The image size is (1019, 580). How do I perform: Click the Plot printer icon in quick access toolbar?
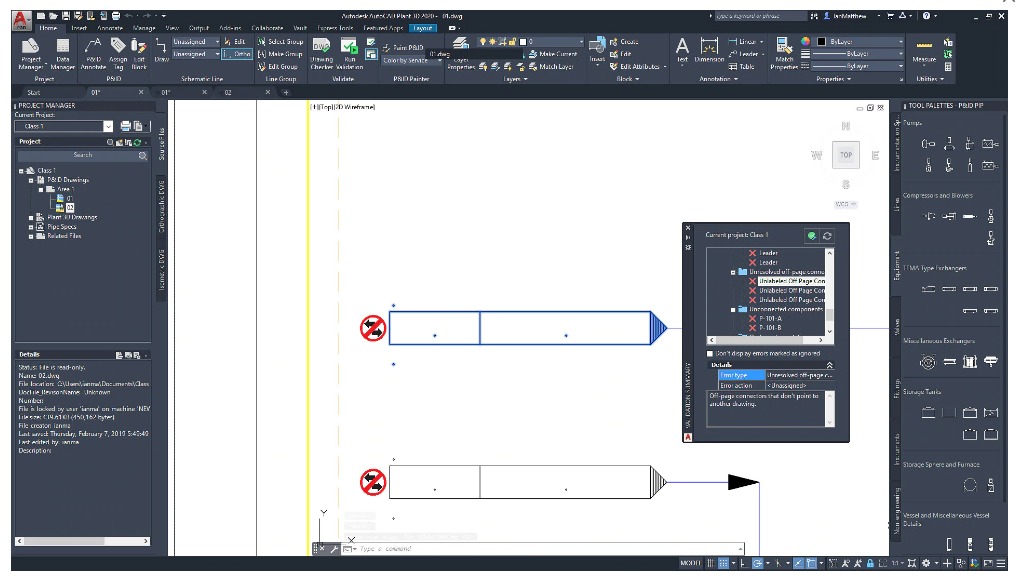(x=116, y=16)
